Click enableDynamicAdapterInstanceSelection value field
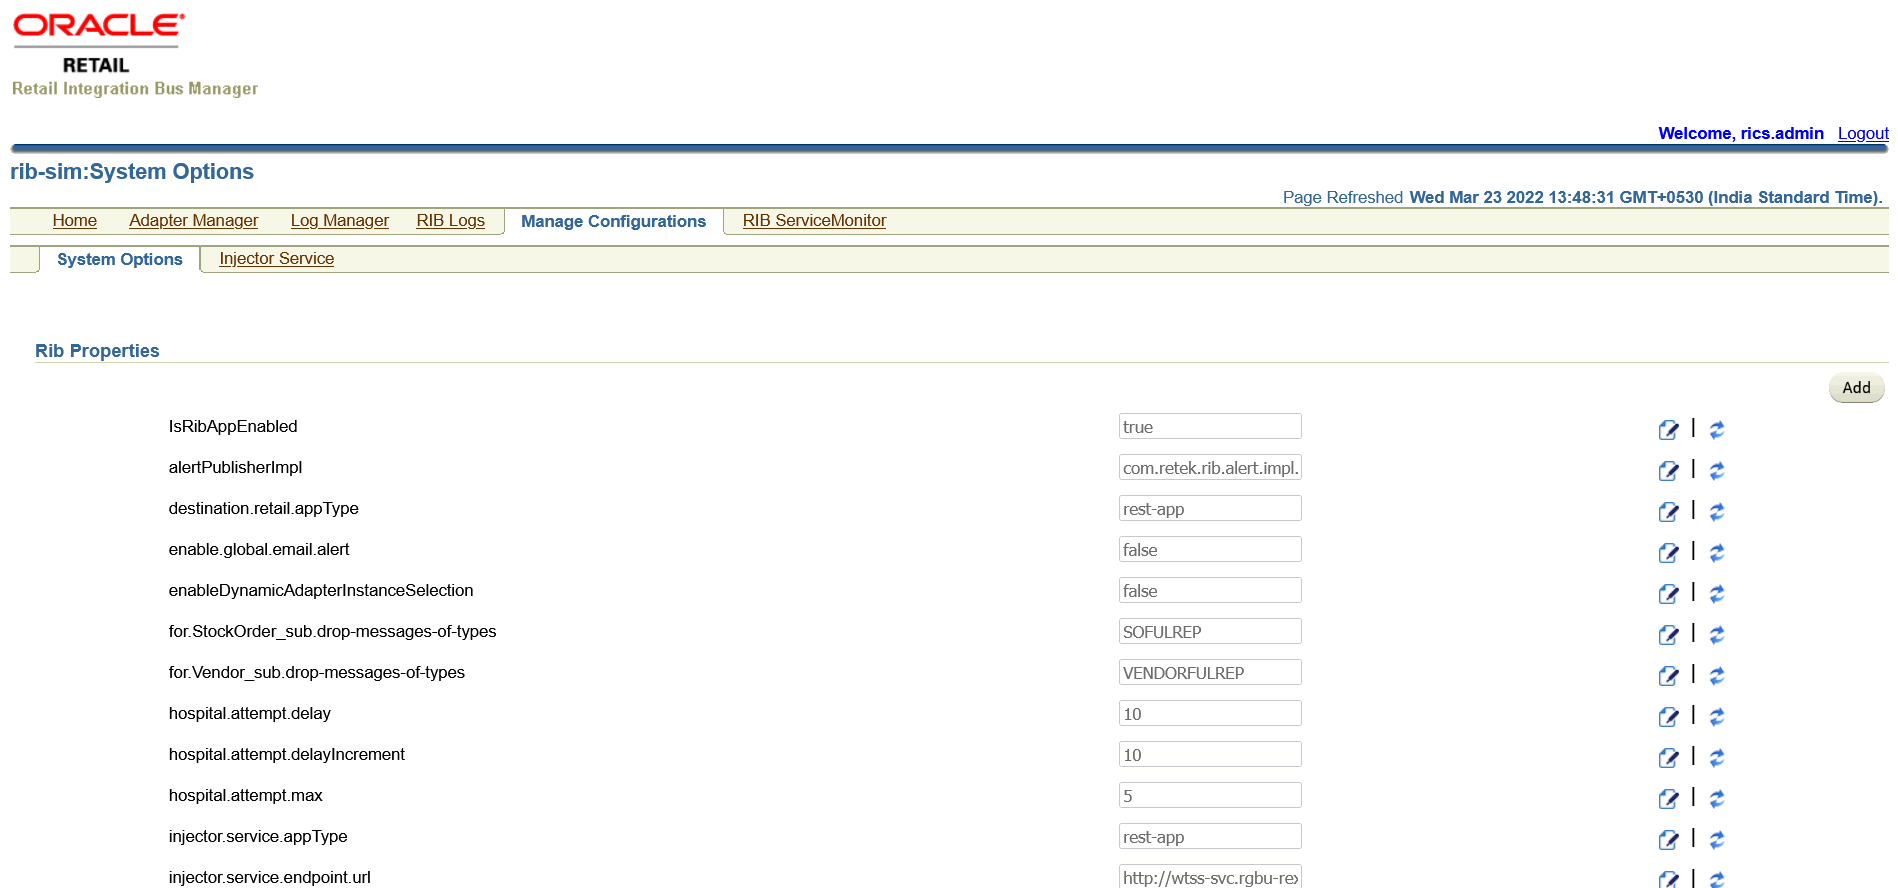Image resolution: width=1898 pixels, height=888 pixels. [x=1210, y=591]
